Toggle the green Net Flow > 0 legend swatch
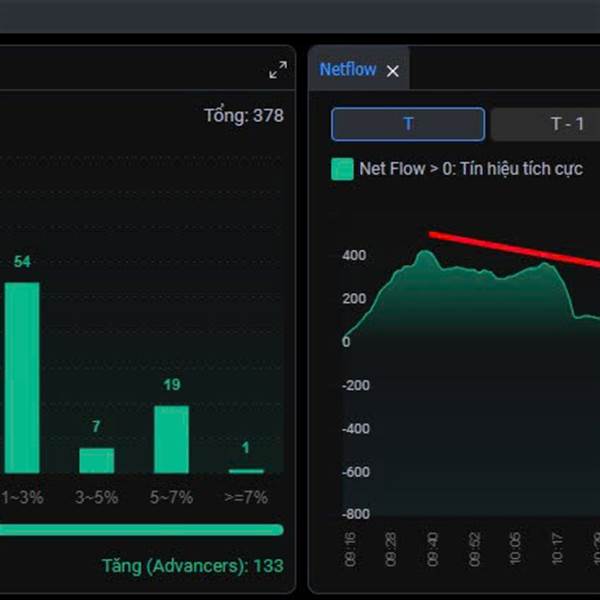 342,169
